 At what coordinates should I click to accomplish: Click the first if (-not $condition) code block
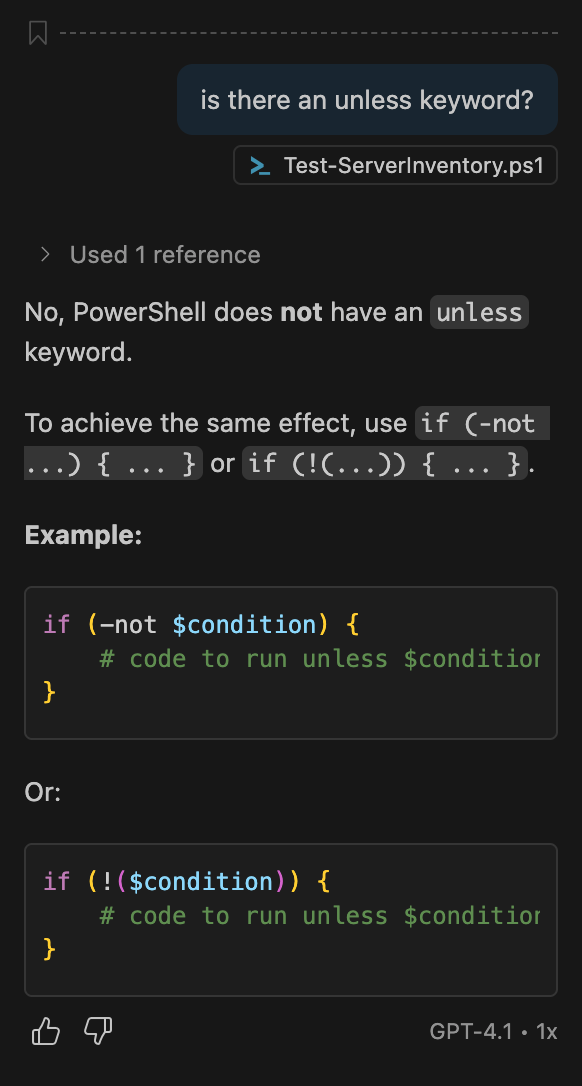(x=290, y=658)
